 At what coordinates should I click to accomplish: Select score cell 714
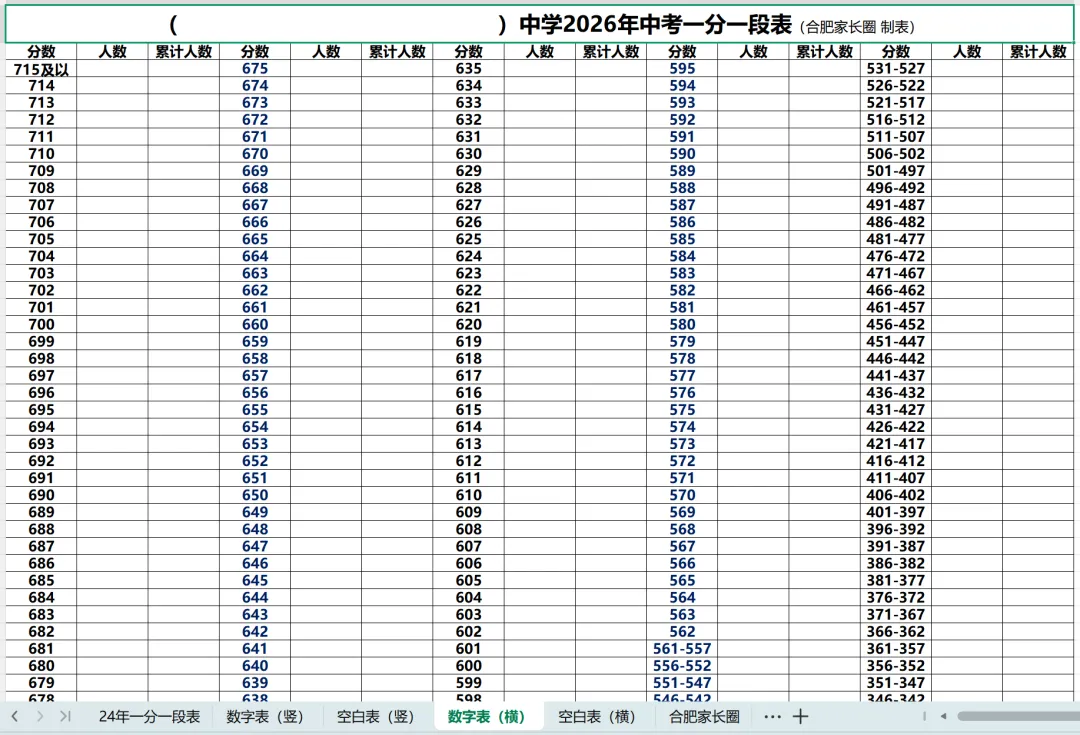coord(41,85)
